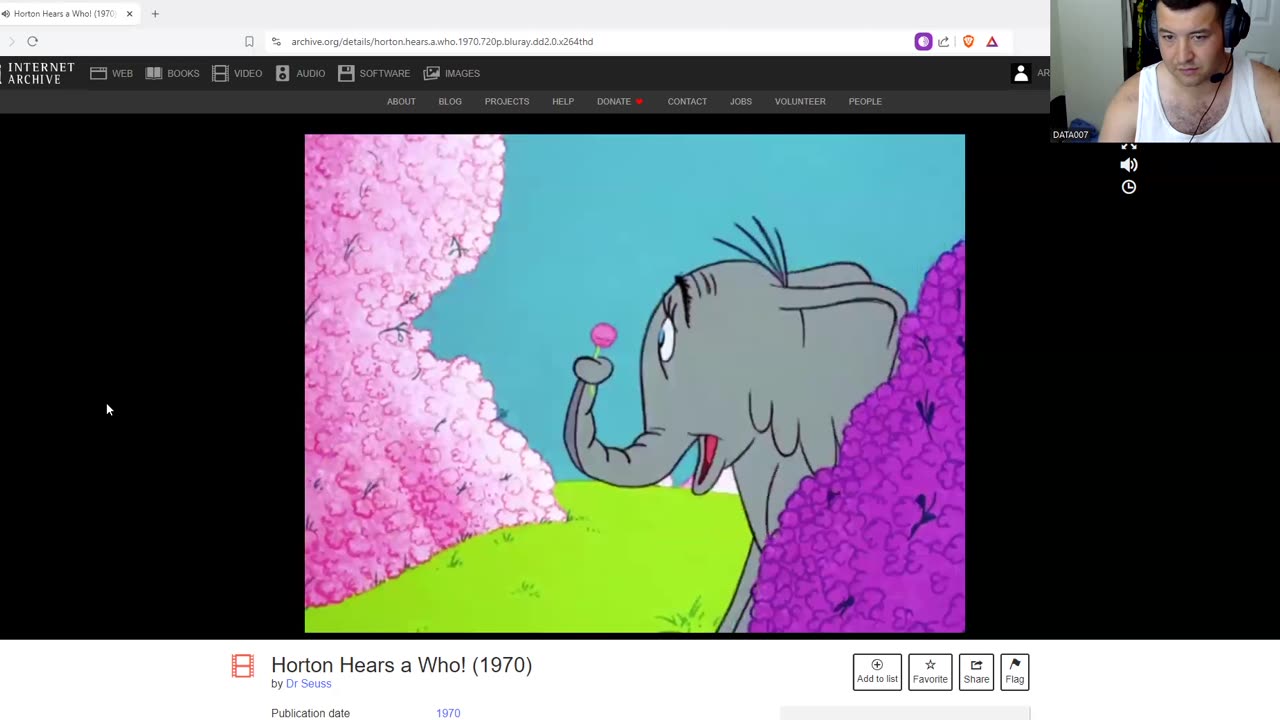Open the Audio section speaker icon
Image resolution: width=1280 pixels, height=720 pixels.
282,73
